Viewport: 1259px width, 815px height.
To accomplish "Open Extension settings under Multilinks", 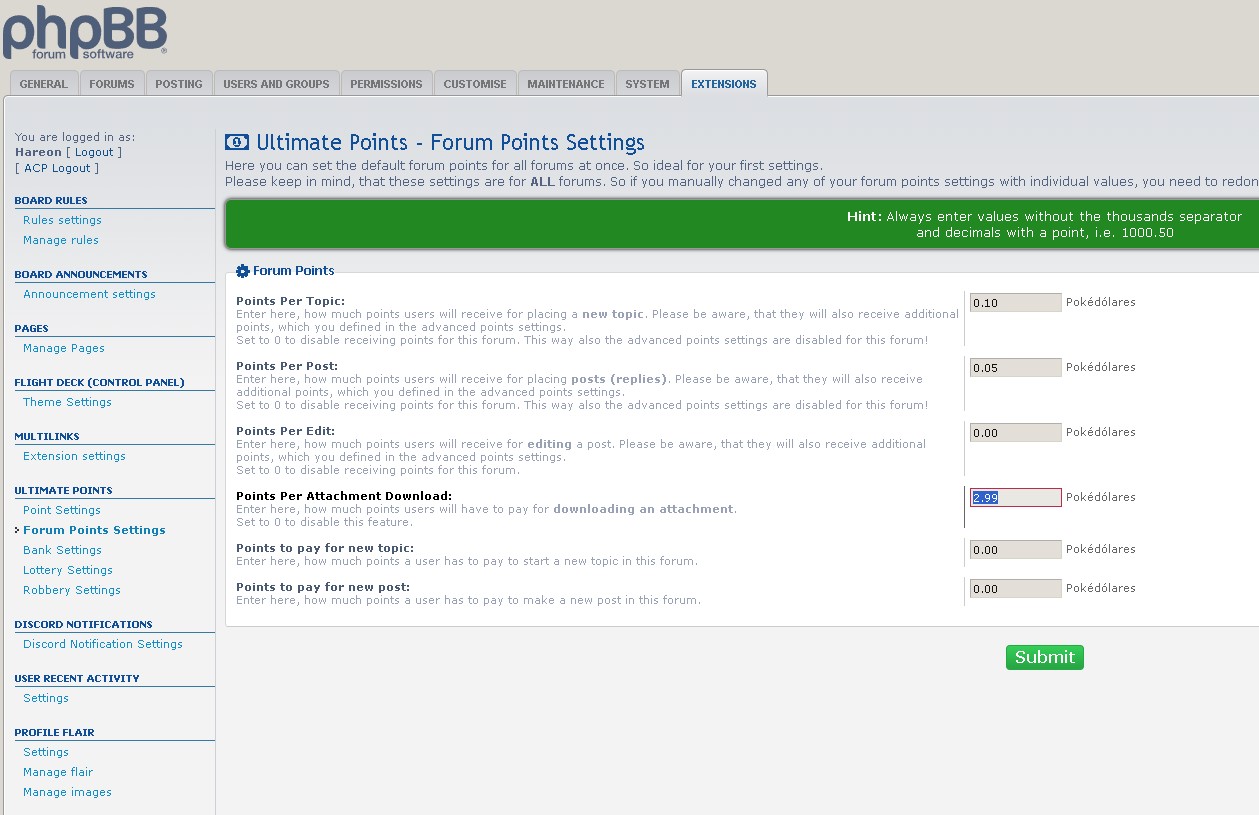I will [x=74, y=456].
